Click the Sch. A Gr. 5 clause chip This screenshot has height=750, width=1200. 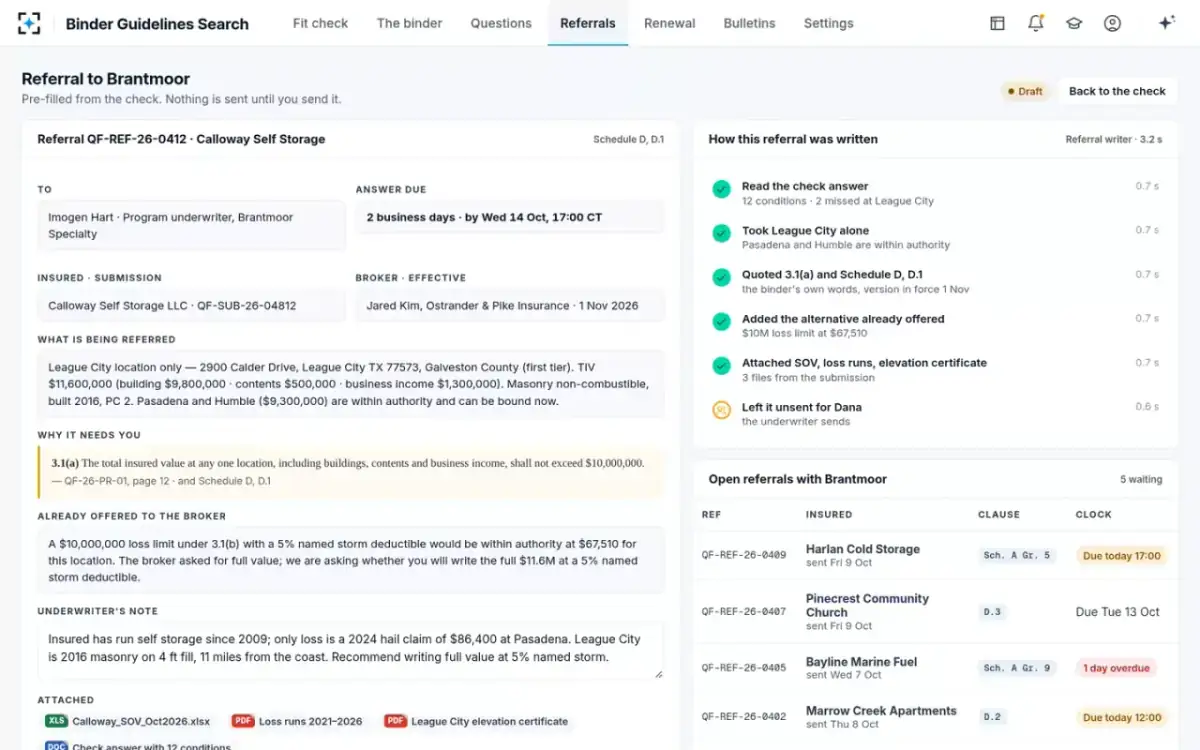1017,555
